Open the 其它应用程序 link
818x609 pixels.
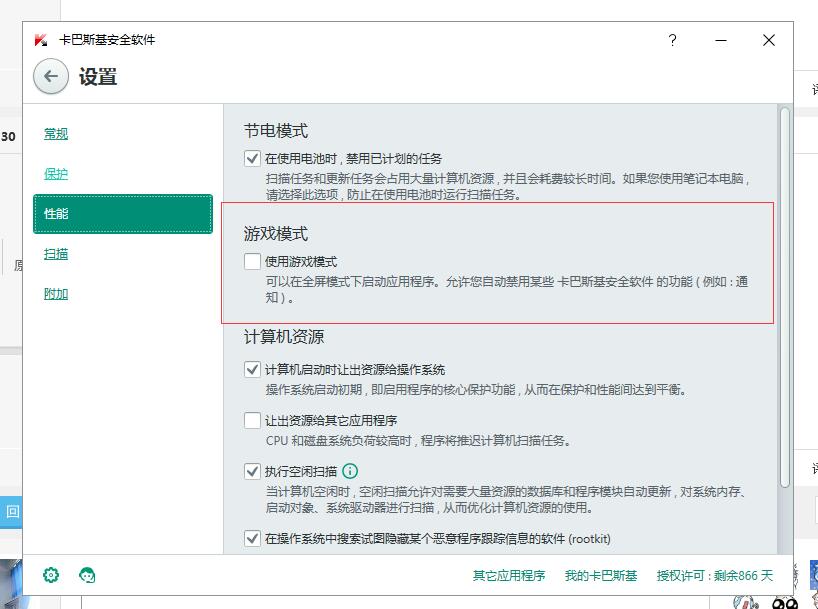pyautogui.click(x=509, y=576)
